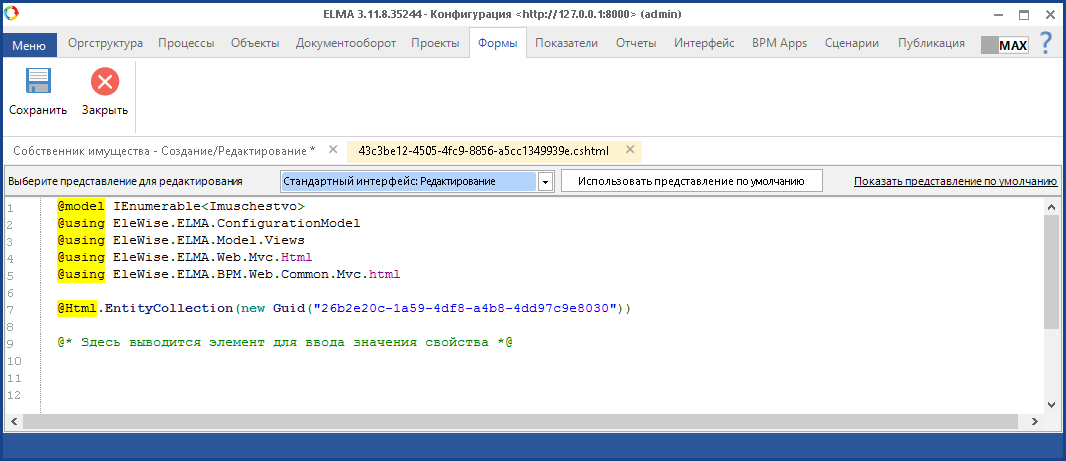The width and height of the screenshot is (1066, 461).
Task: Click the red Close (Закрыть) icon
Action: 105,82
